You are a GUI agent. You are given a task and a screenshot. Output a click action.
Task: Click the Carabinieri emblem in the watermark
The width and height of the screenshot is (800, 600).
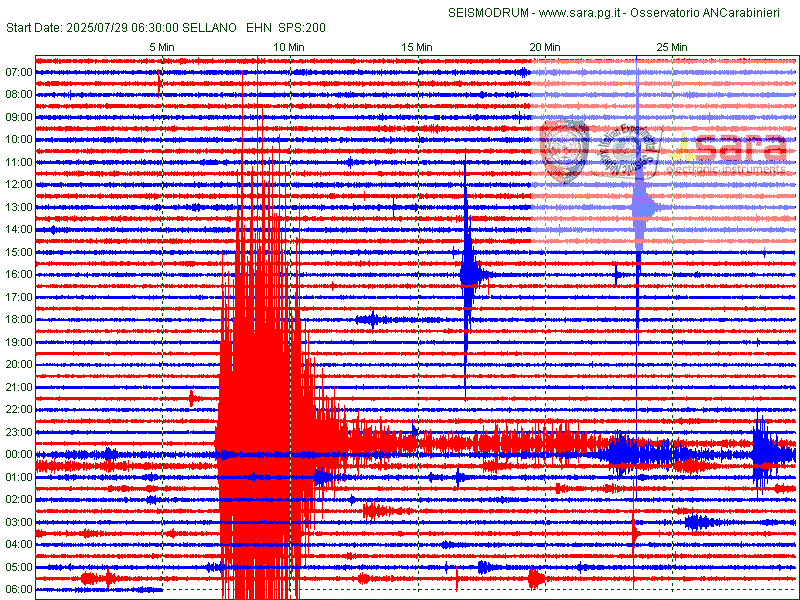coord(566,148)
